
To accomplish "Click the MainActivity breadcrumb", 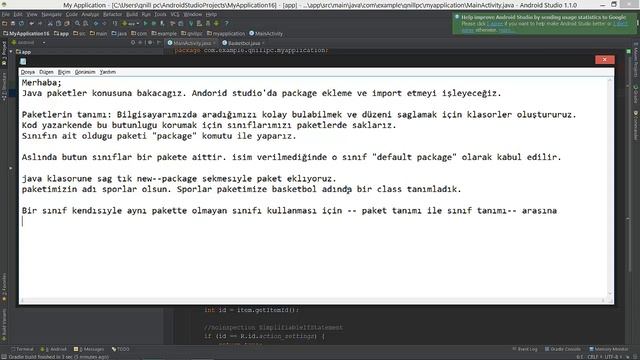I will coord(266,33).
